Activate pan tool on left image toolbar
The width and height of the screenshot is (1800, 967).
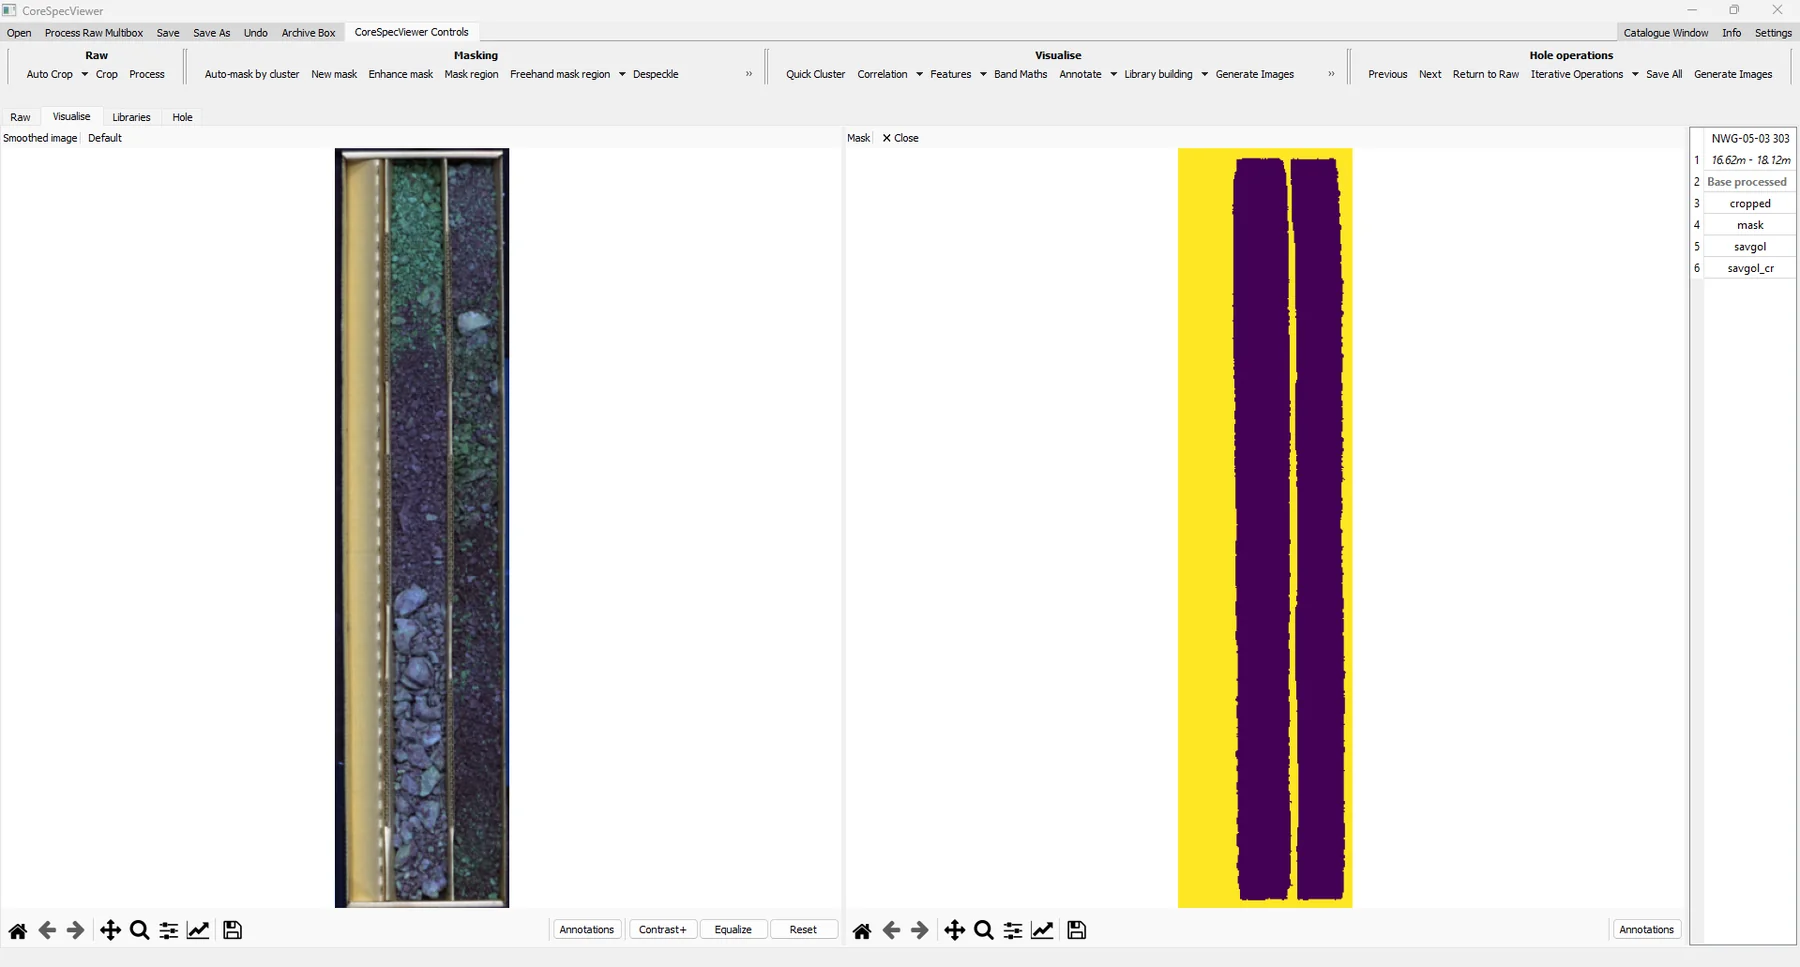click(x=110, y=930)
